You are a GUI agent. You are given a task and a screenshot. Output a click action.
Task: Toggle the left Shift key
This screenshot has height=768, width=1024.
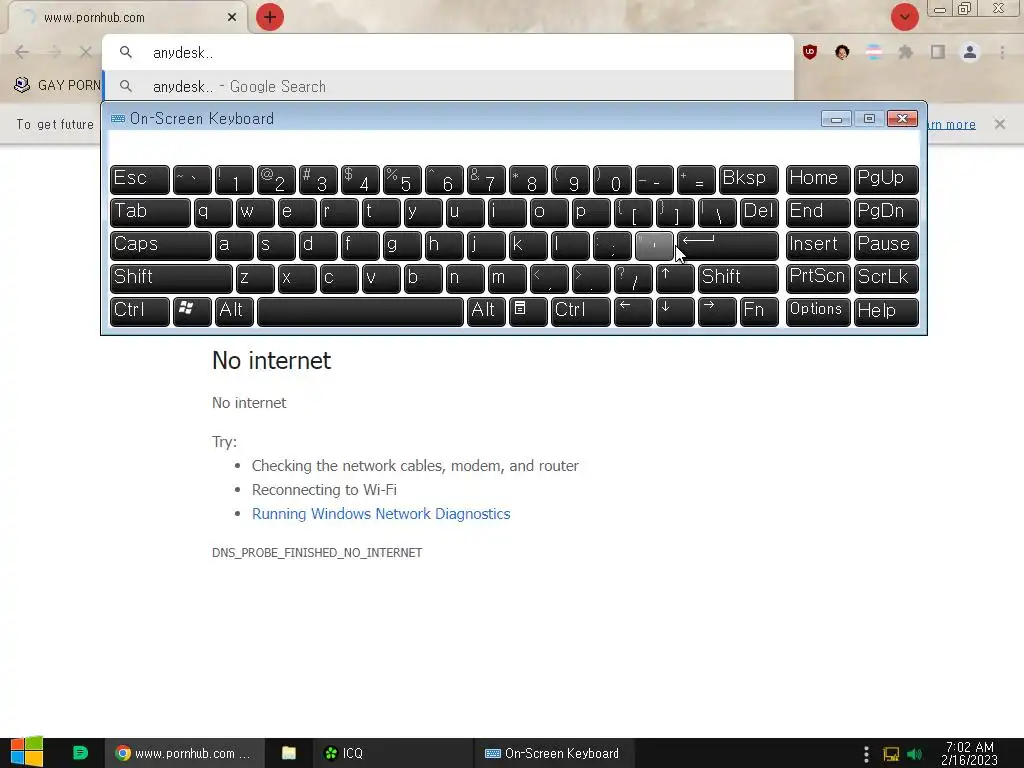click(171, 278)
